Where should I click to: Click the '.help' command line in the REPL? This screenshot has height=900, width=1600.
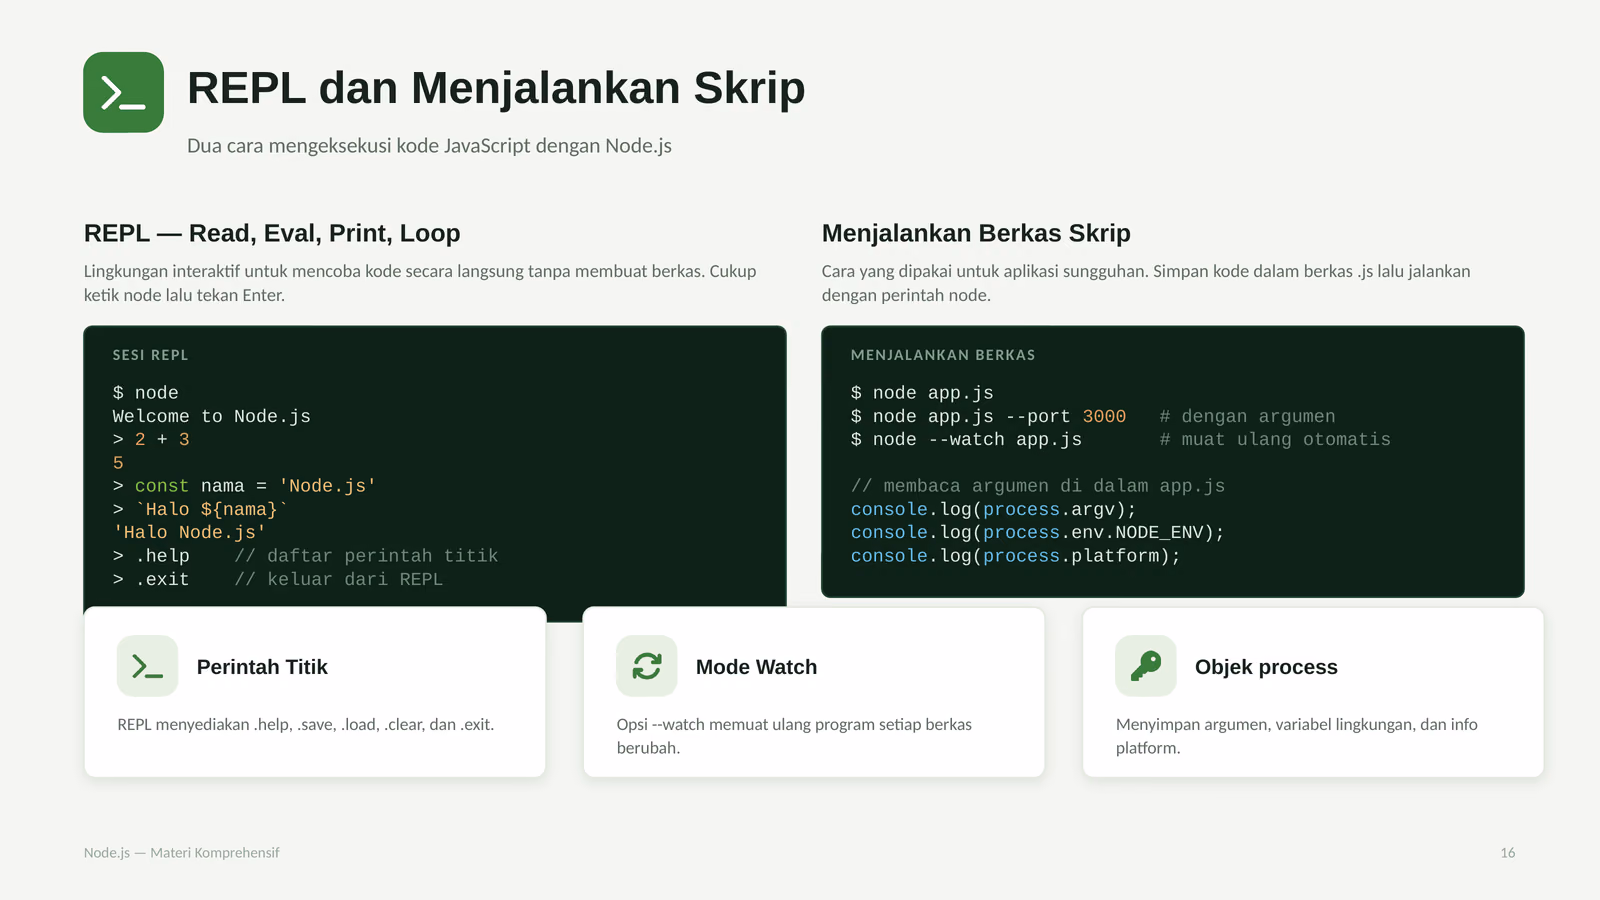[x=305, y=556]
